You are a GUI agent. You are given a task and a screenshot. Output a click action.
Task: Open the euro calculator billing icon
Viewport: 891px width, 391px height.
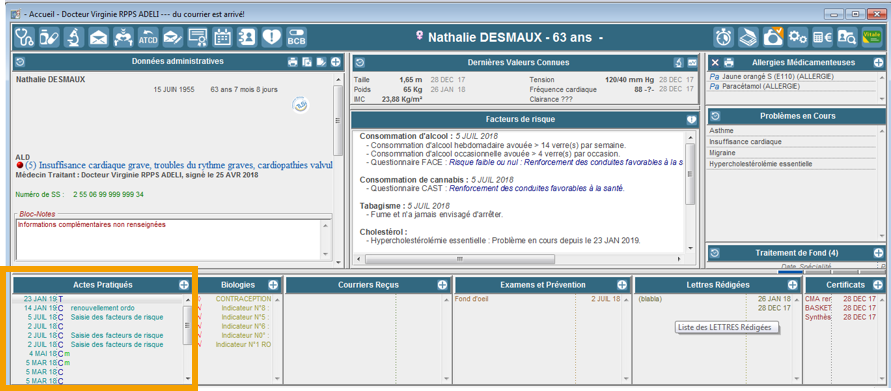[822, 37]
